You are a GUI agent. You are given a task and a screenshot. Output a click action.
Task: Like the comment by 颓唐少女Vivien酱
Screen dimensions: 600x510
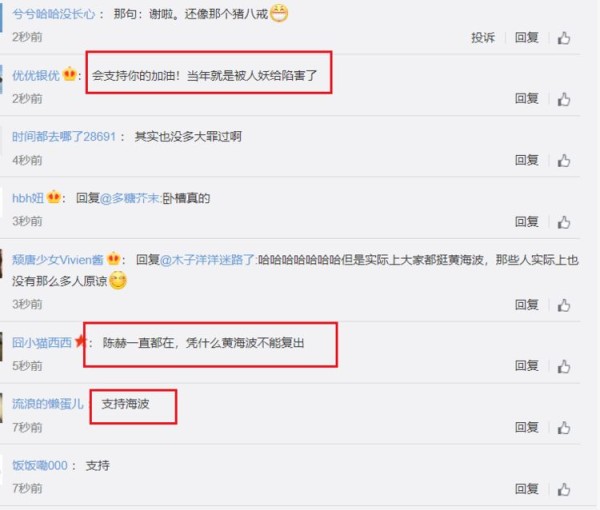click(564, 305)
